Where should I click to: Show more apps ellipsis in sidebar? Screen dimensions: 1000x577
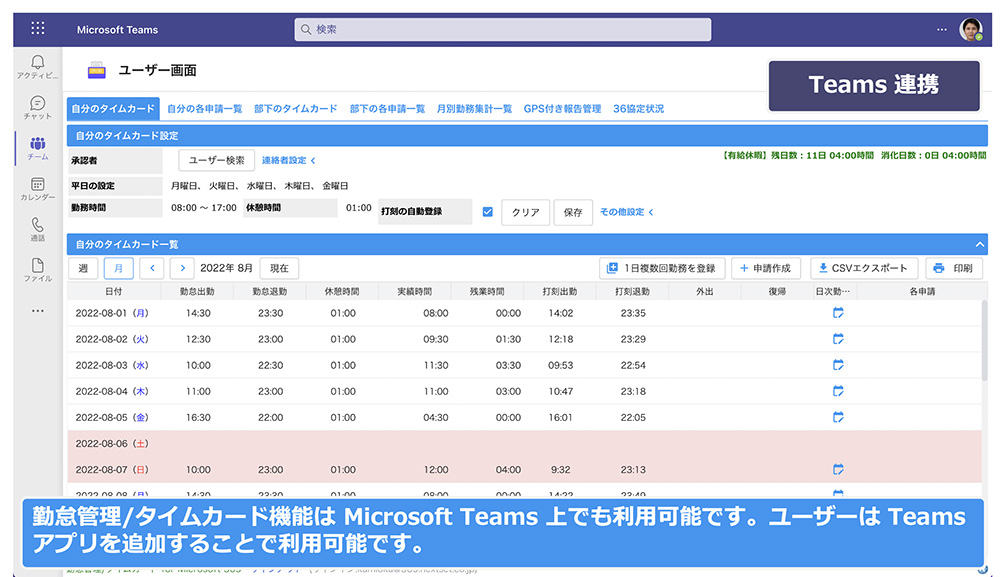point(38,311)
